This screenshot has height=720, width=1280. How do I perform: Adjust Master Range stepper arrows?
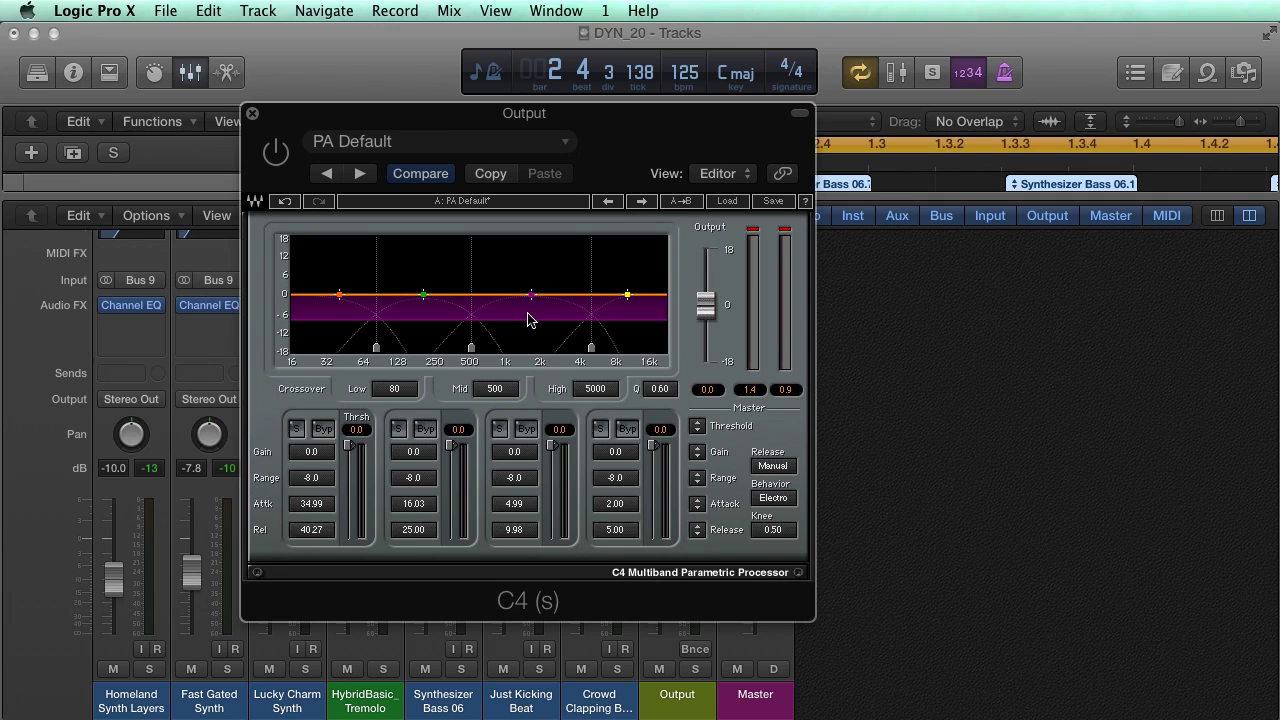(697, 478)
